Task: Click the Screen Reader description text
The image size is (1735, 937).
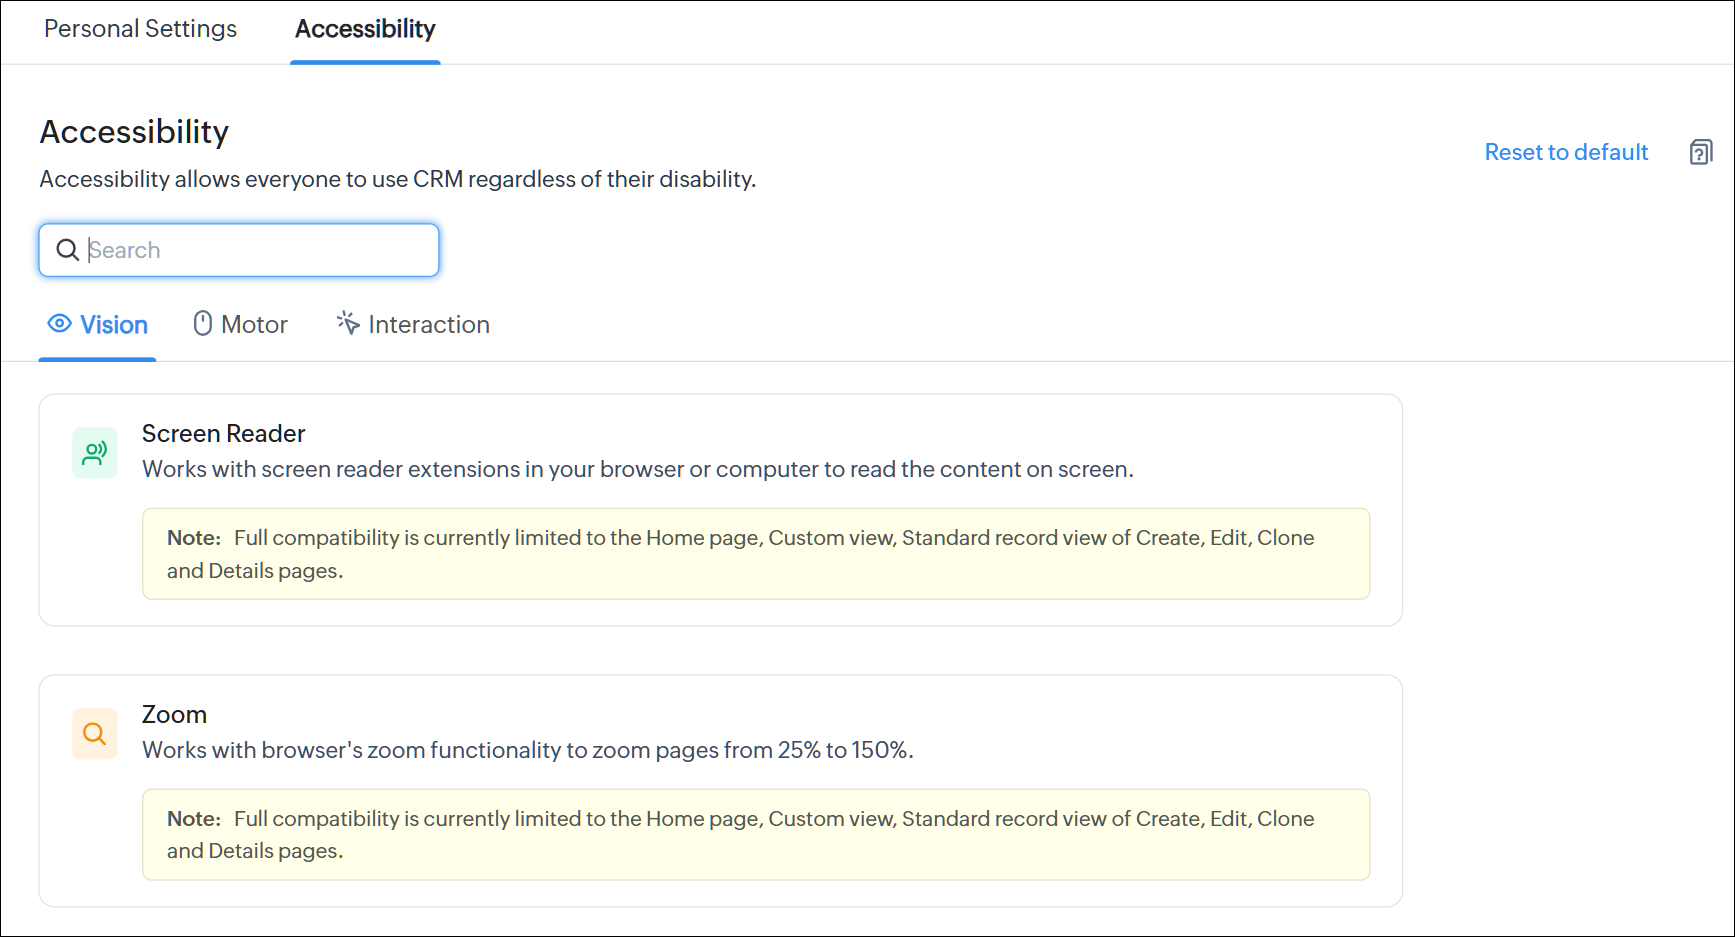Action: (637, 469)
